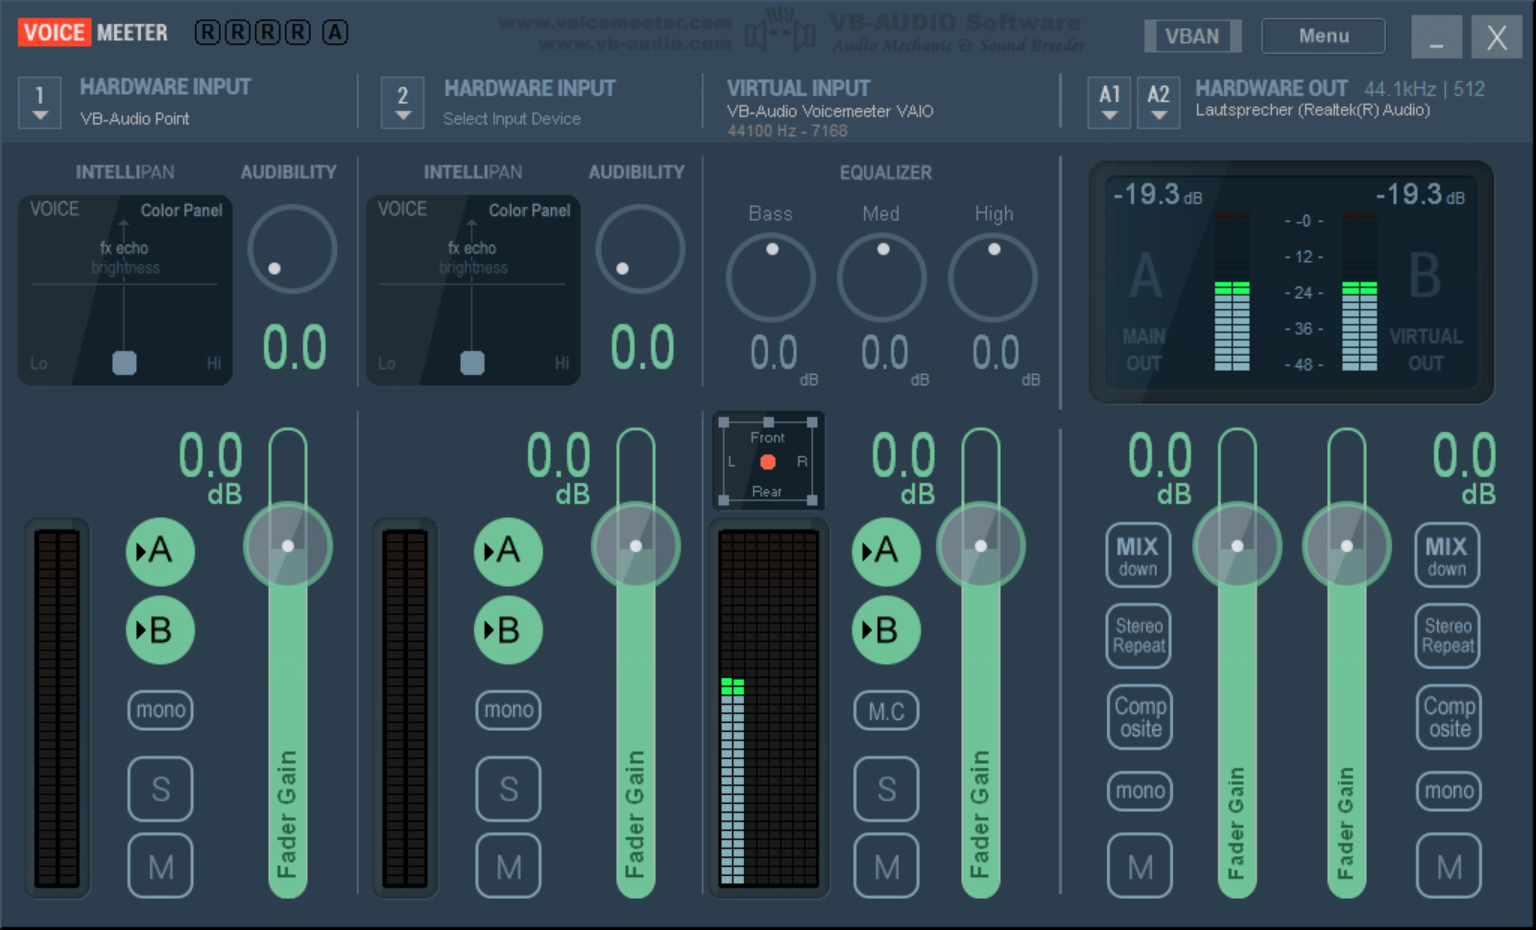Mute the virtual output B bus
Screen dimensions: 1536x930
pos(1448,866)
